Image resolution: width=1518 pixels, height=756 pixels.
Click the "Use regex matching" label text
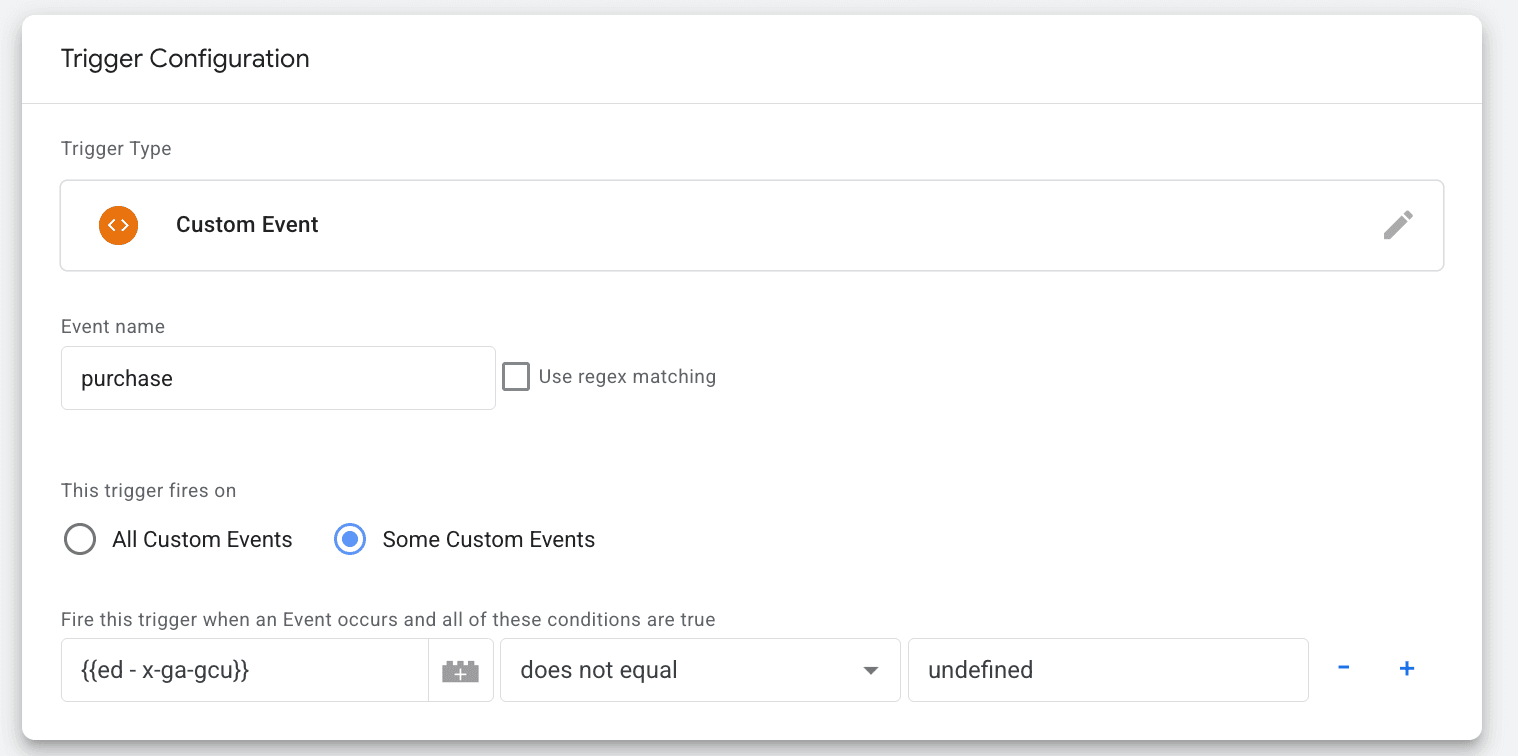click(x=627, y=377)
